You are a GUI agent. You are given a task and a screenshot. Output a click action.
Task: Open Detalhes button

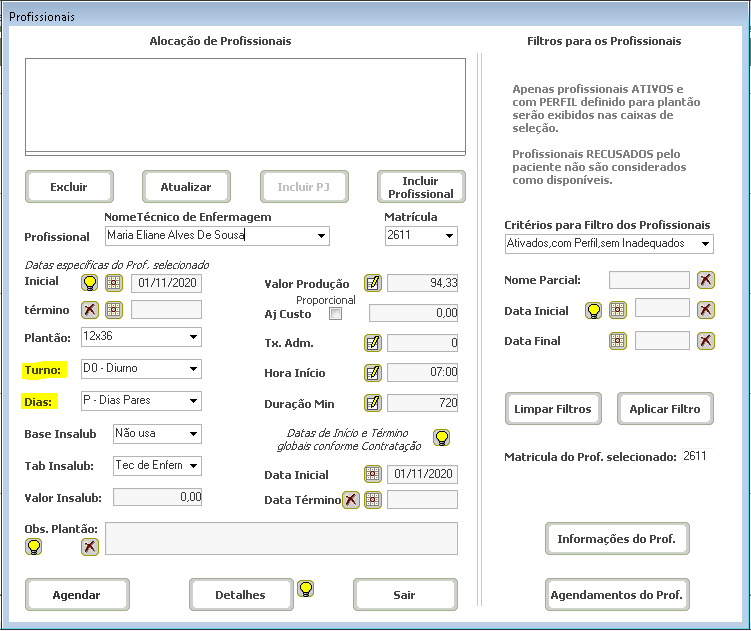click(x=241, y=595)
